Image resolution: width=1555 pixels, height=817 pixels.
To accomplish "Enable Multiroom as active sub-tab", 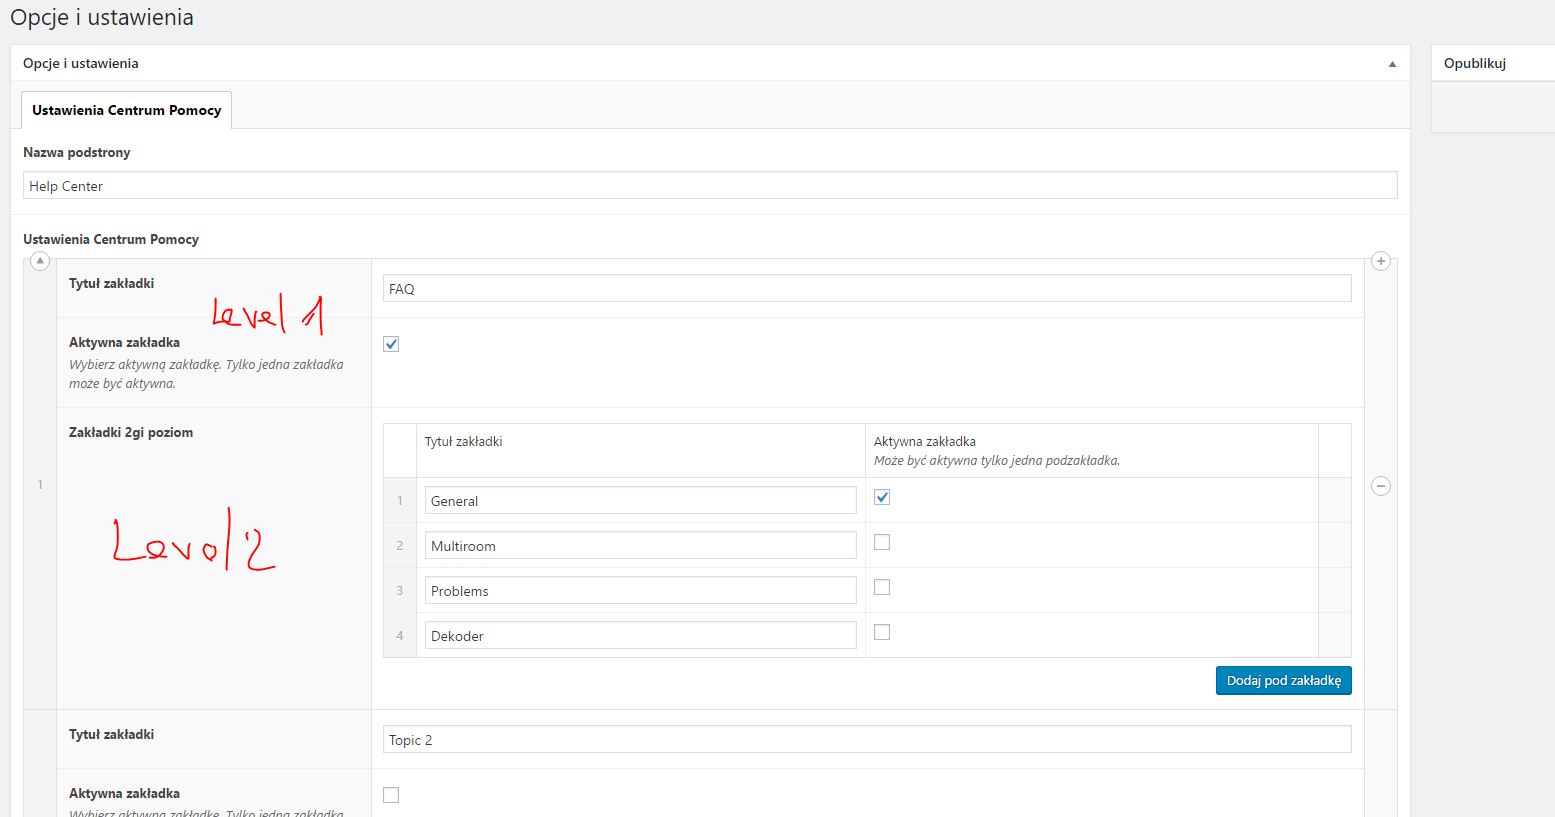I will pyautogui.click(x=881, y=542).
